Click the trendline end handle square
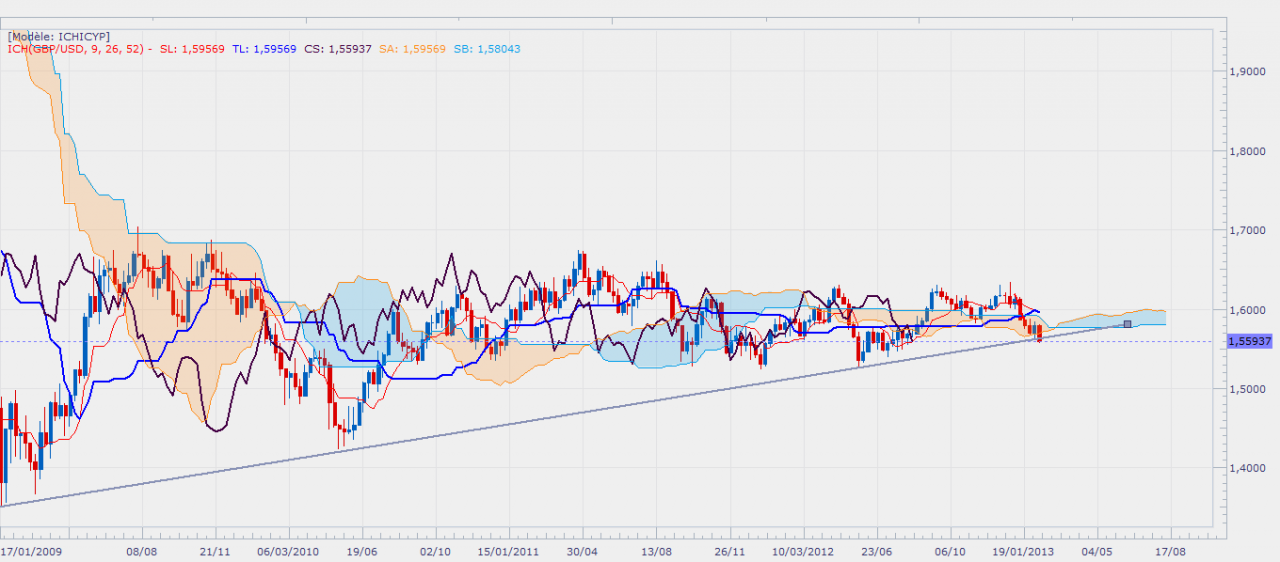Image resolution: width=1280 pixels, height=562 pixels. pos(1127,323)
